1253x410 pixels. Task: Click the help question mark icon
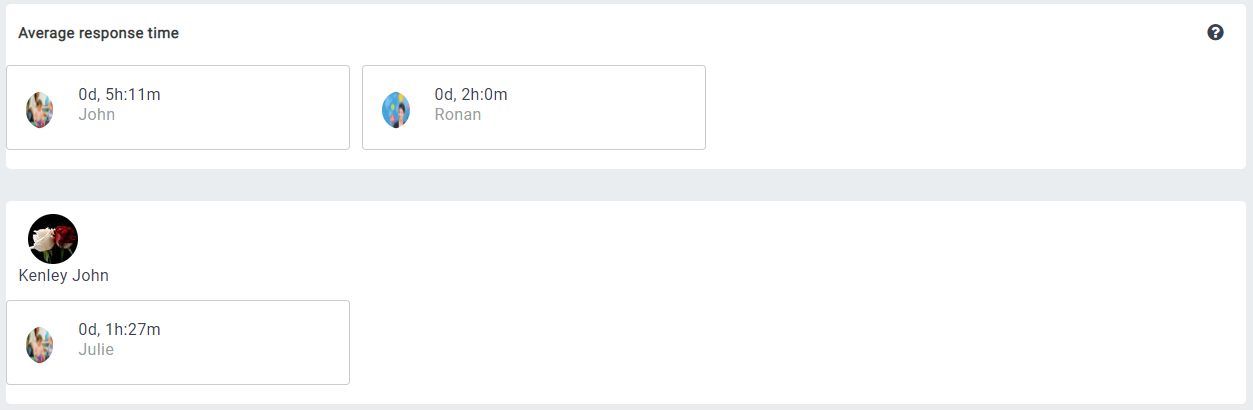[1215, 33]
